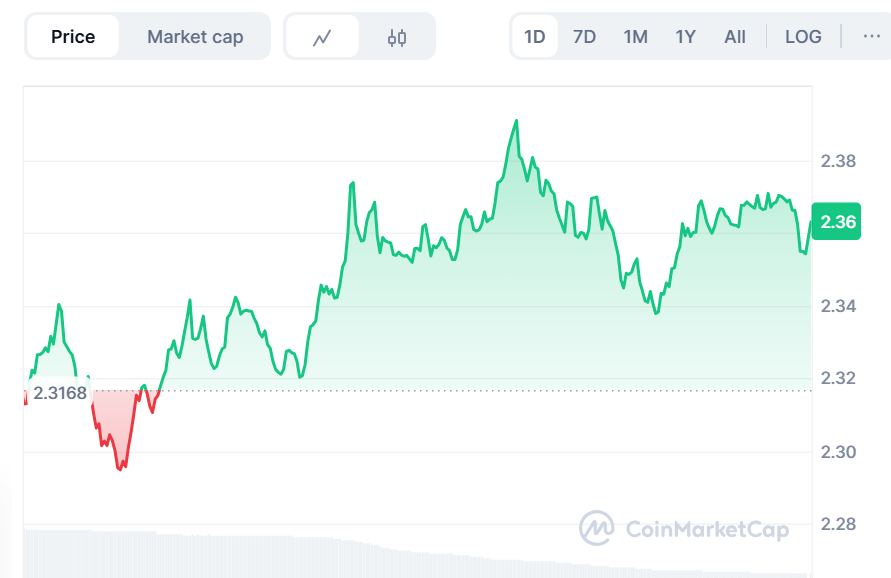Switch to line chart view

pyautogui.click(x=322, y=38)
